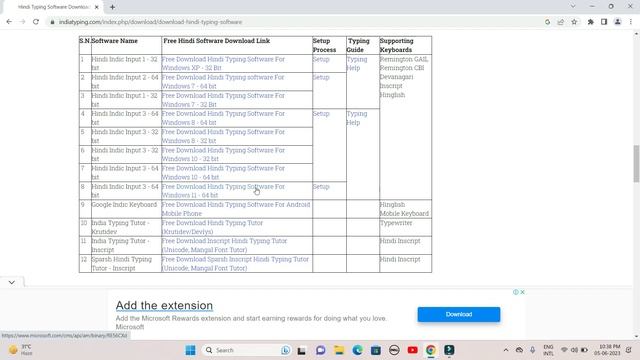The image size is (640, 360).
Task: Open Hindi Typing Tutor Krutidev/Devlys link
Action: (212, 227)
